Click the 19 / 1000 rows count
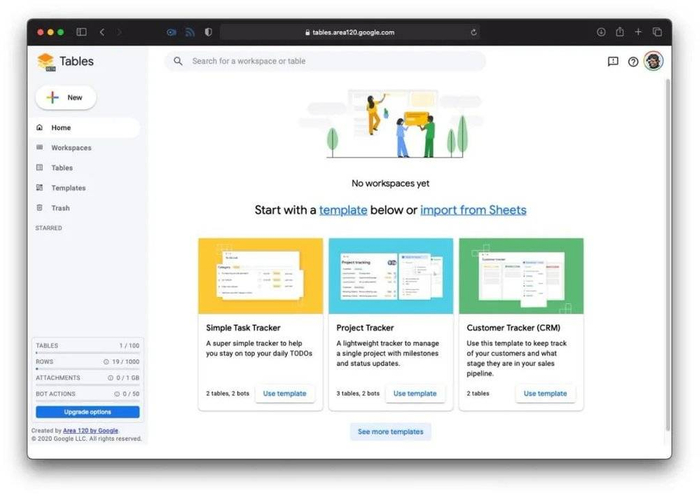Viewport: 700px width, 496px height. click(126, 362)
